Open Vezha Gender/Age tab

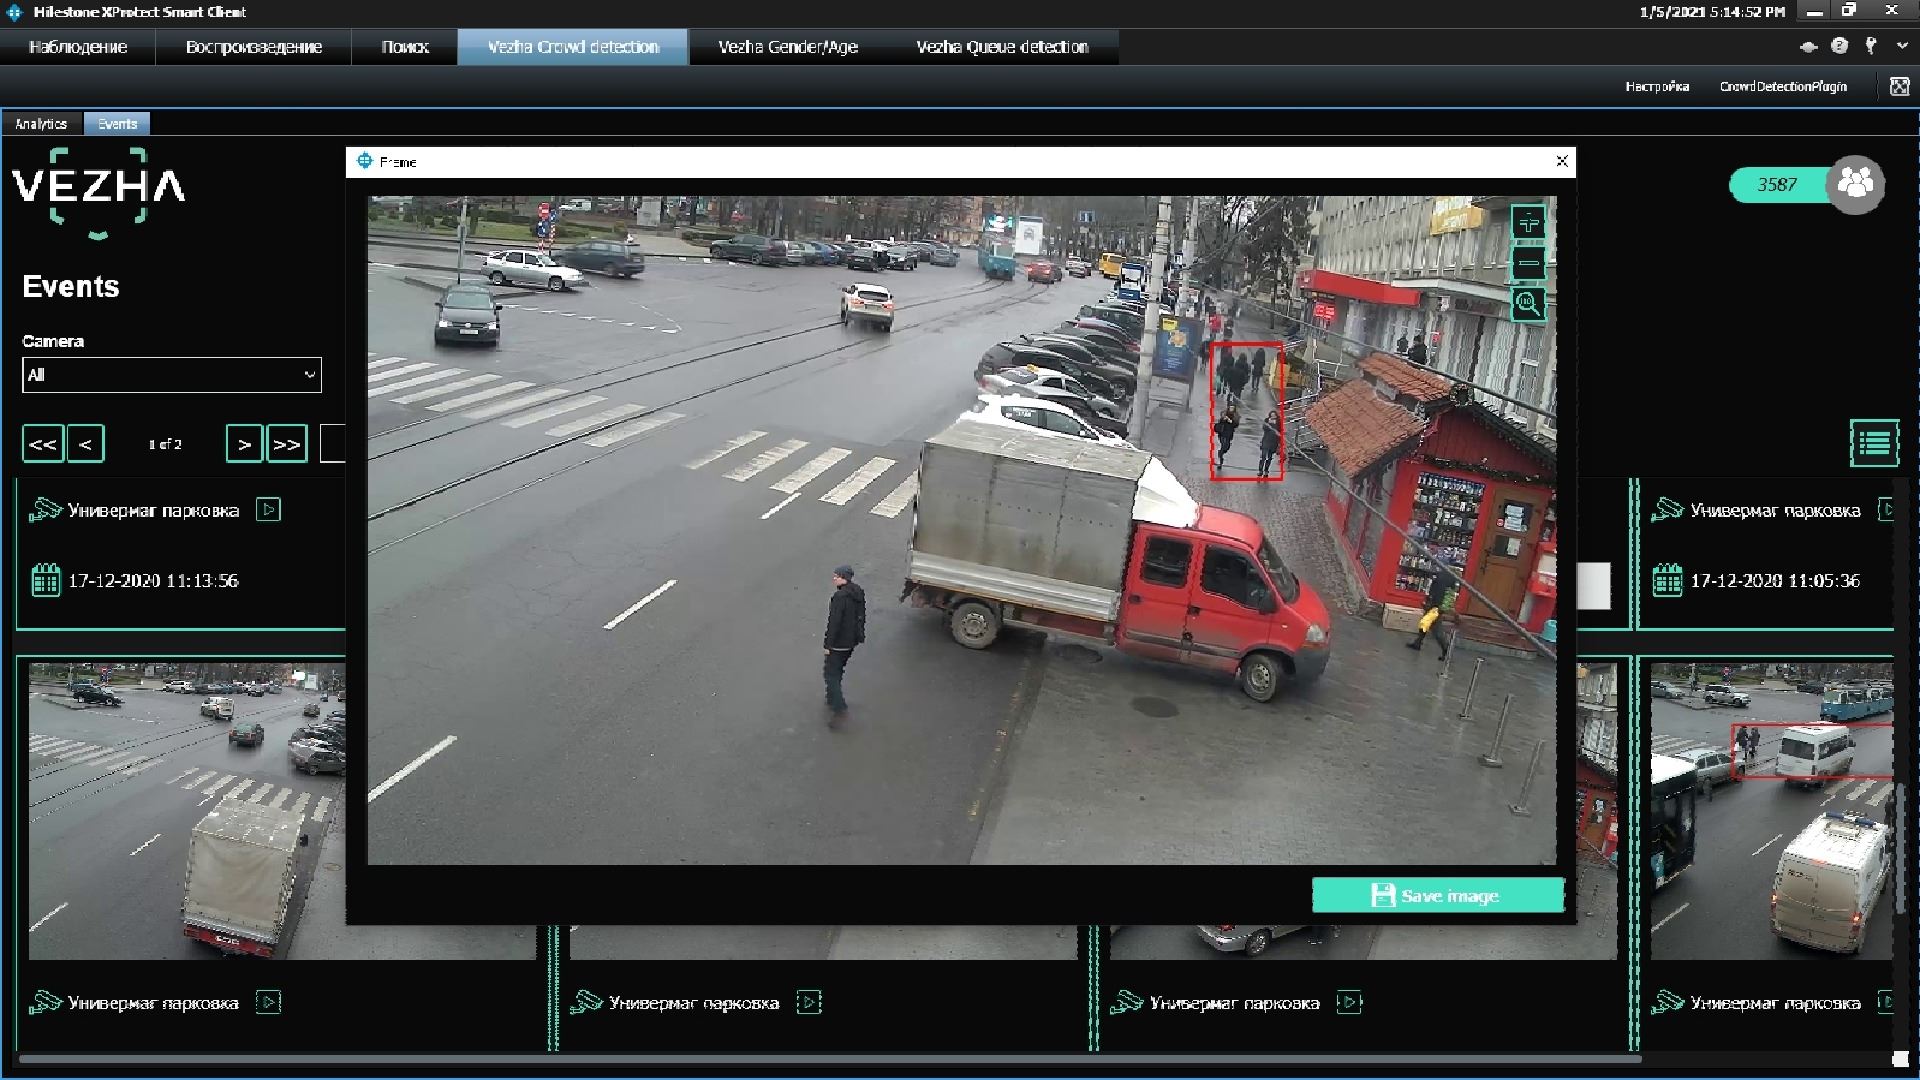[788, 47]
